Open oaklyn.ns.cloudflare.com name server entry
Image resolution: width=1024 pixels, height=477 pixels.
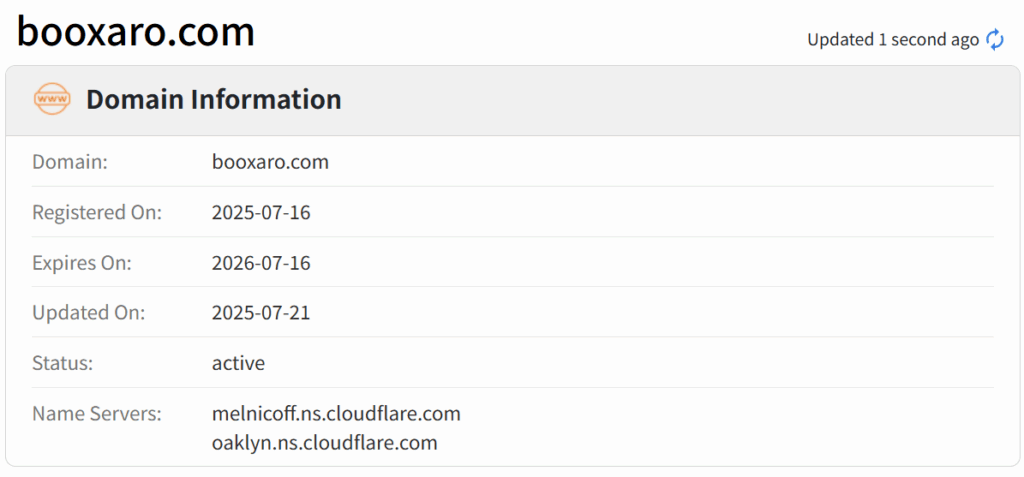(324, 442)
